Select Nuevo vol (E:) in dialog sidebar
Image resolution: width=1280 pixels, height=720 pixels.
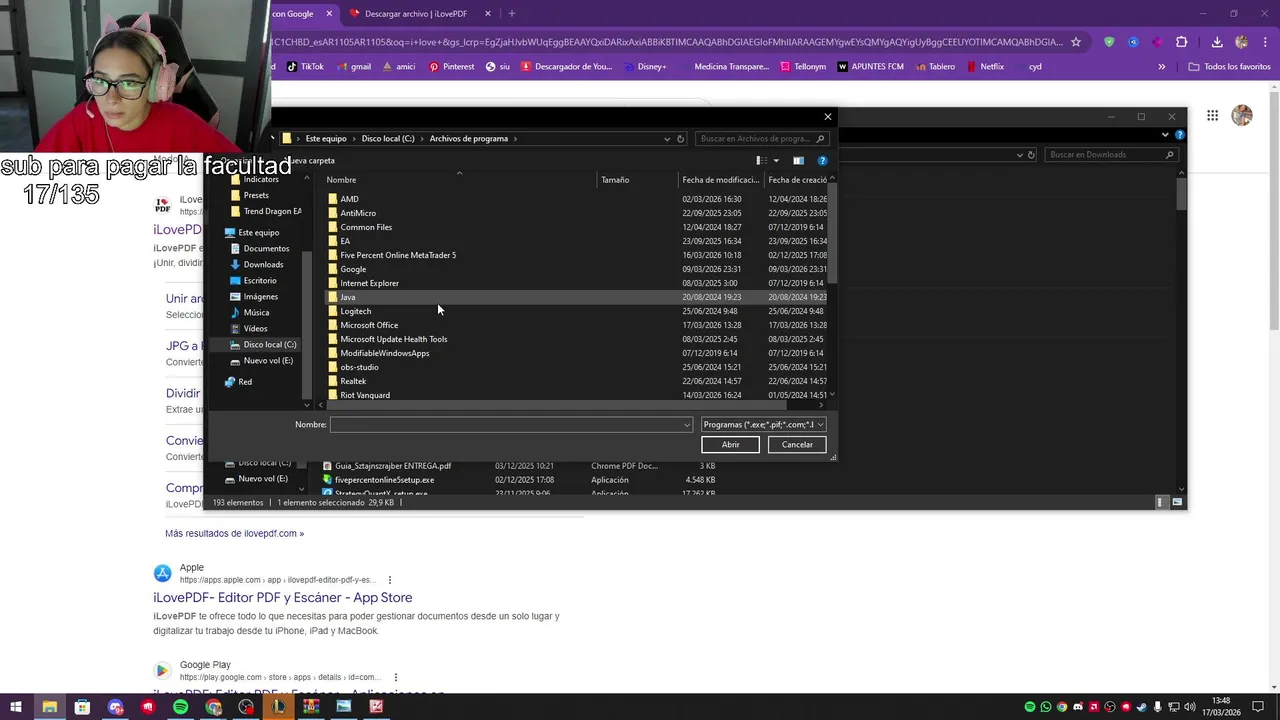pos(268,361)
